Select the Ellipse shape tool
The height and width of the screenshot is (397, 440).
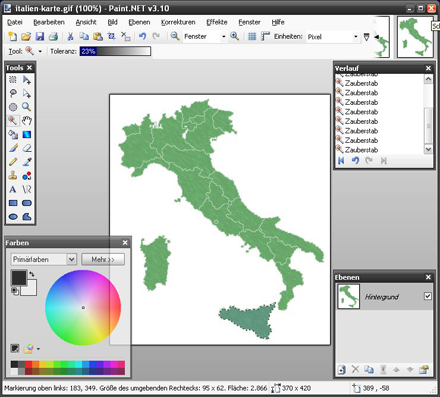[13, 216]
